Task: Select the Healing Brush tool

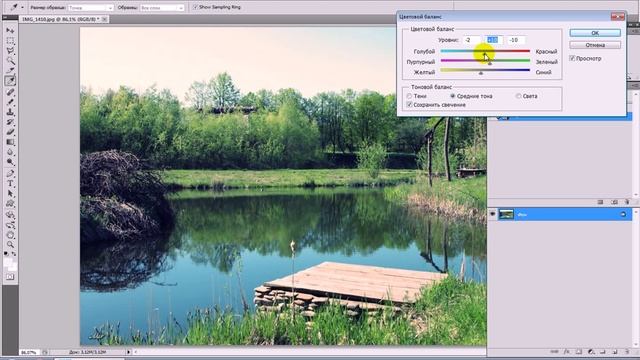Action: (x=10, y=92)
